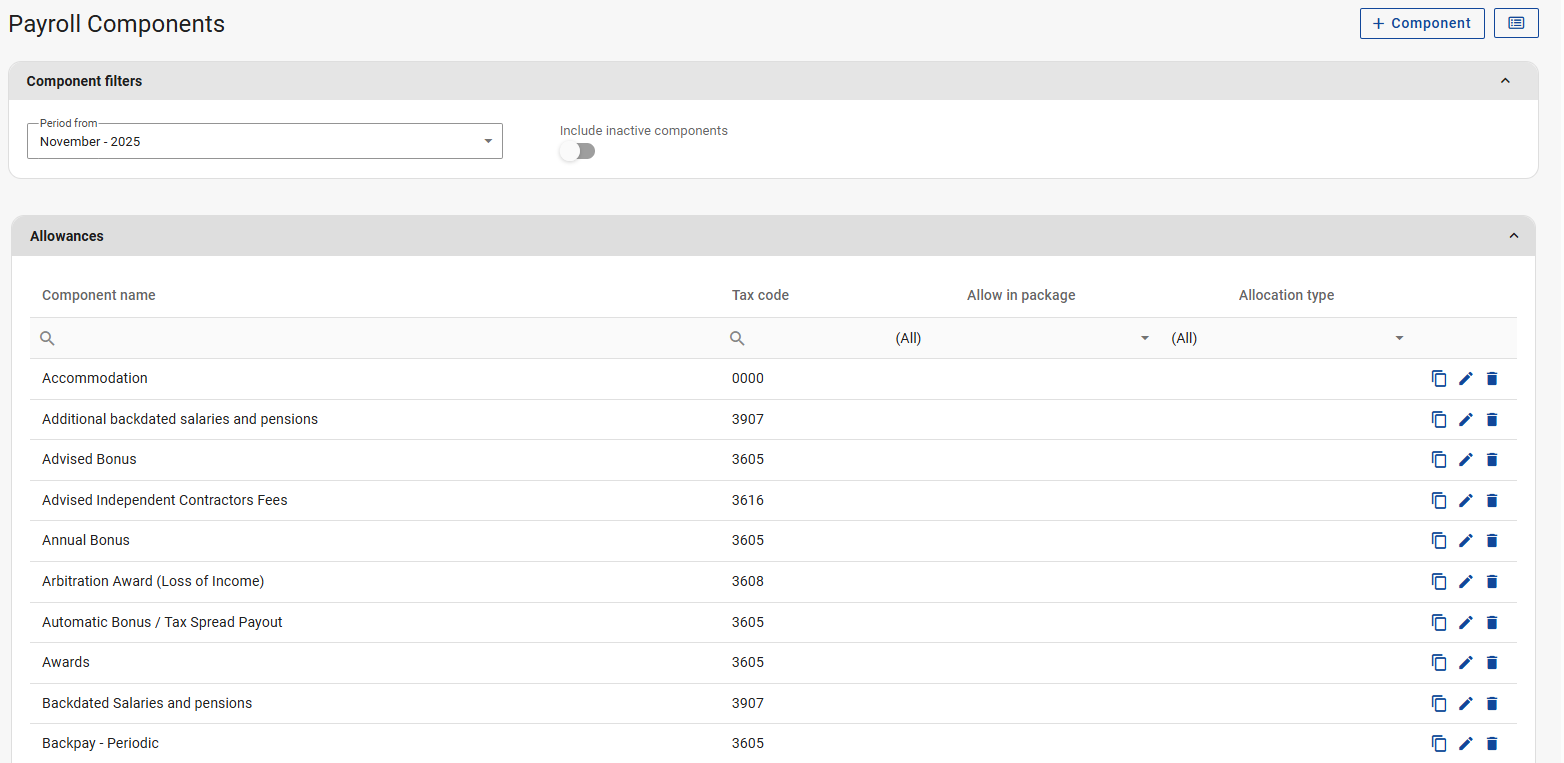Image resolution: width=1564 pixels, height=763 pixels.
Task: Edit the Advised Bonus component
Action: 1466,460
